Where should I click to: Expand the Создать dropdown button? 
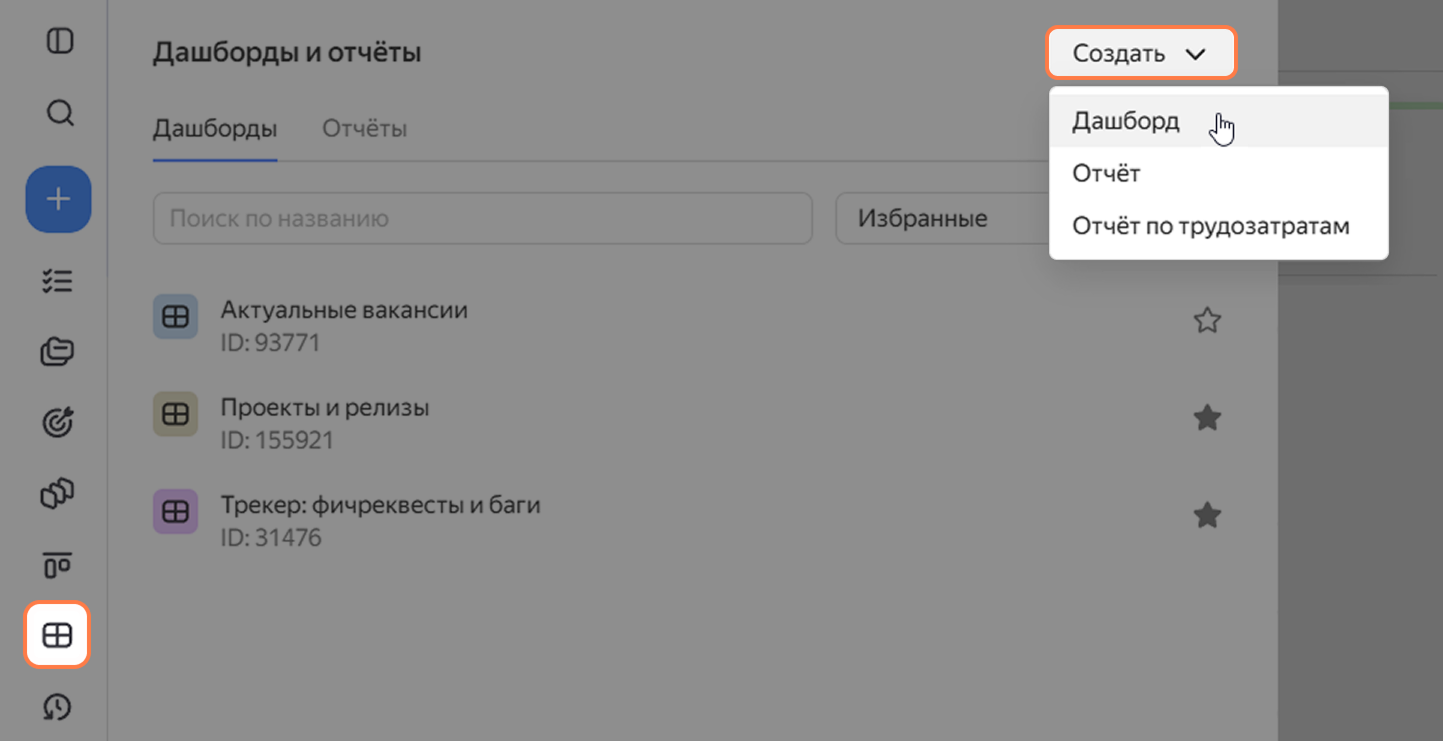click(1141, 53)
